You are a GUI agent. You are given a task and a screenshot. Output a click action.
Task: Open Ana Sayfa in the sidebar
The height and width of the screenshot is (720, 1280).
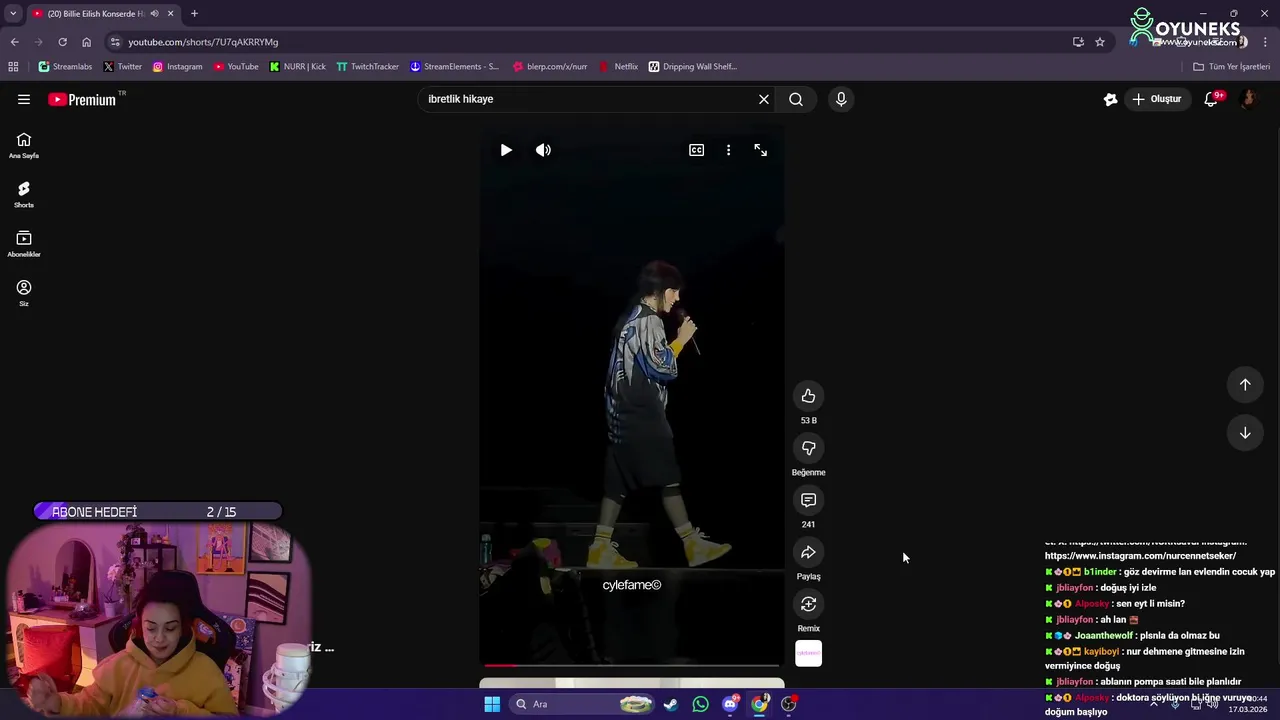tap(24, 146)
